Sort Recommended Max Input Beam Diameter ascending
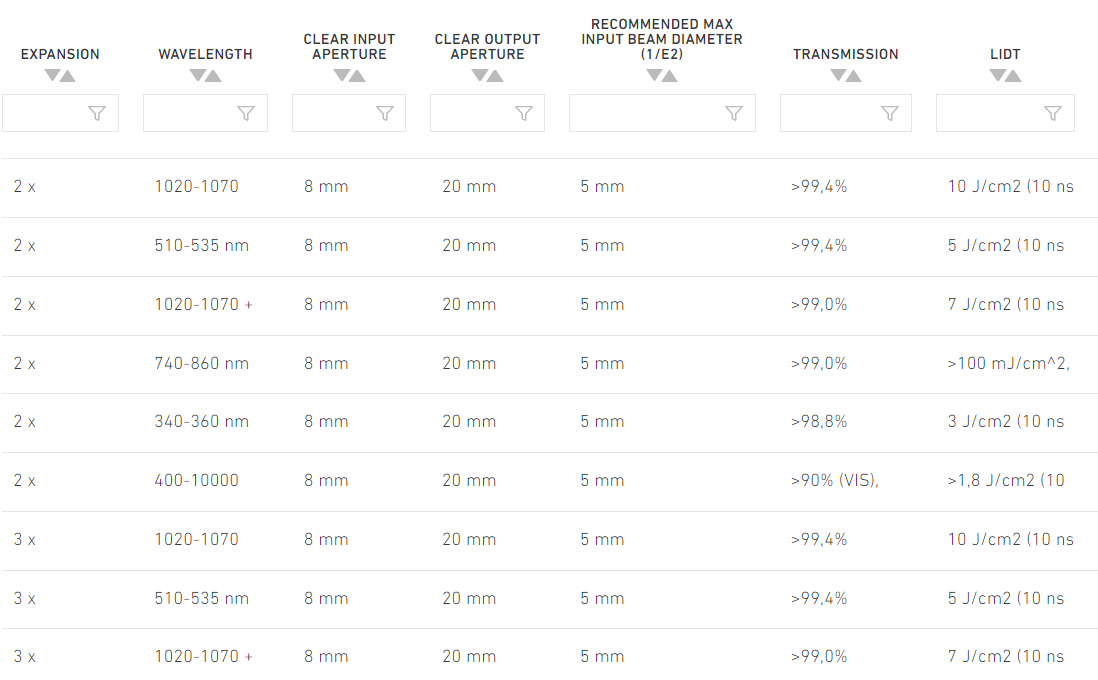Screen dimensions: 1098x680 pos(669,76)
